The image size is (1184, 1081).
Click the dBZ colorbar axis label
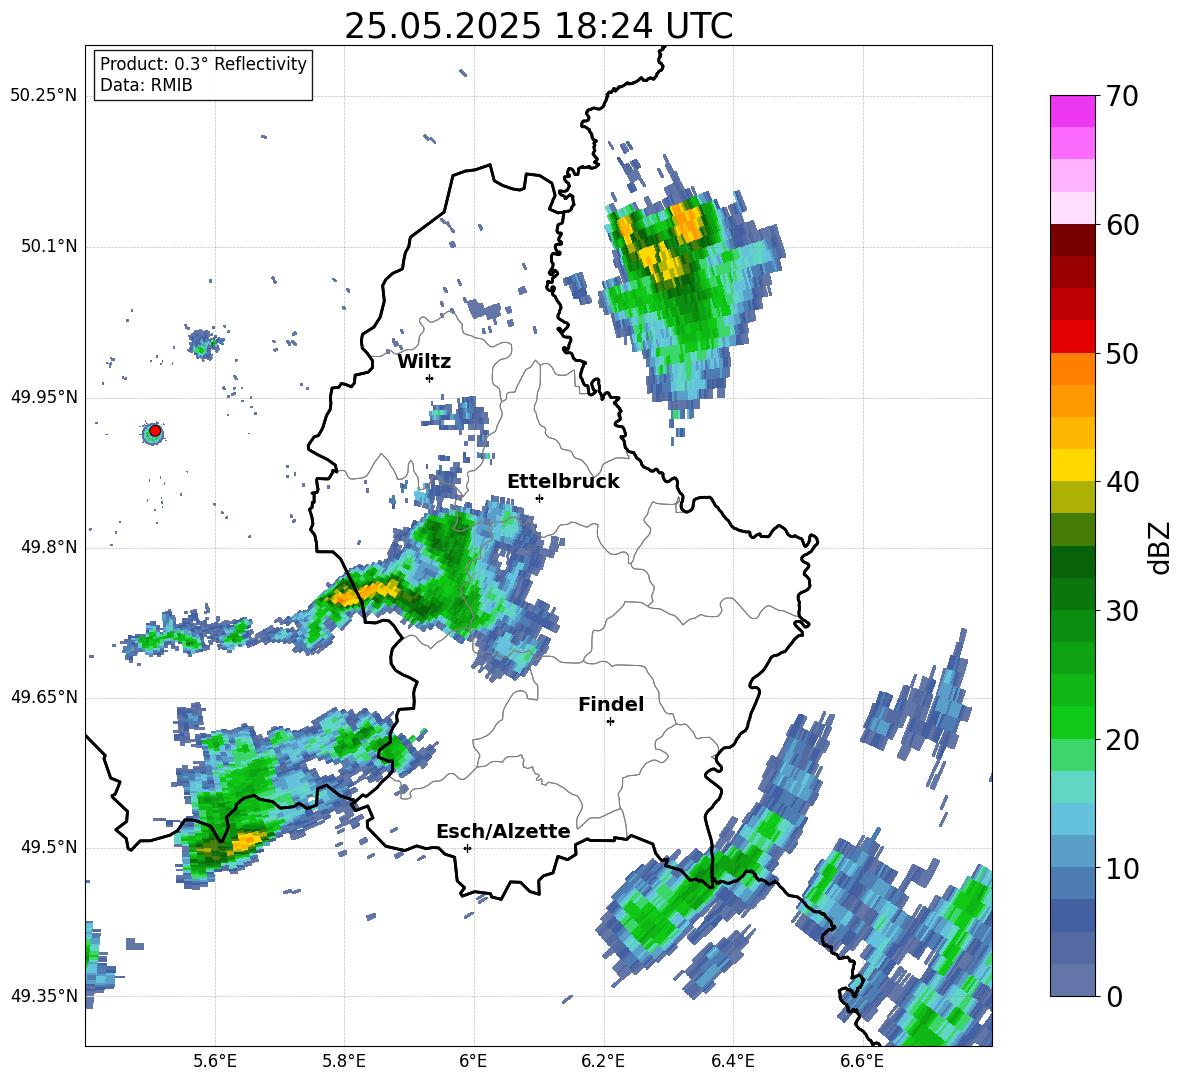1161,547
